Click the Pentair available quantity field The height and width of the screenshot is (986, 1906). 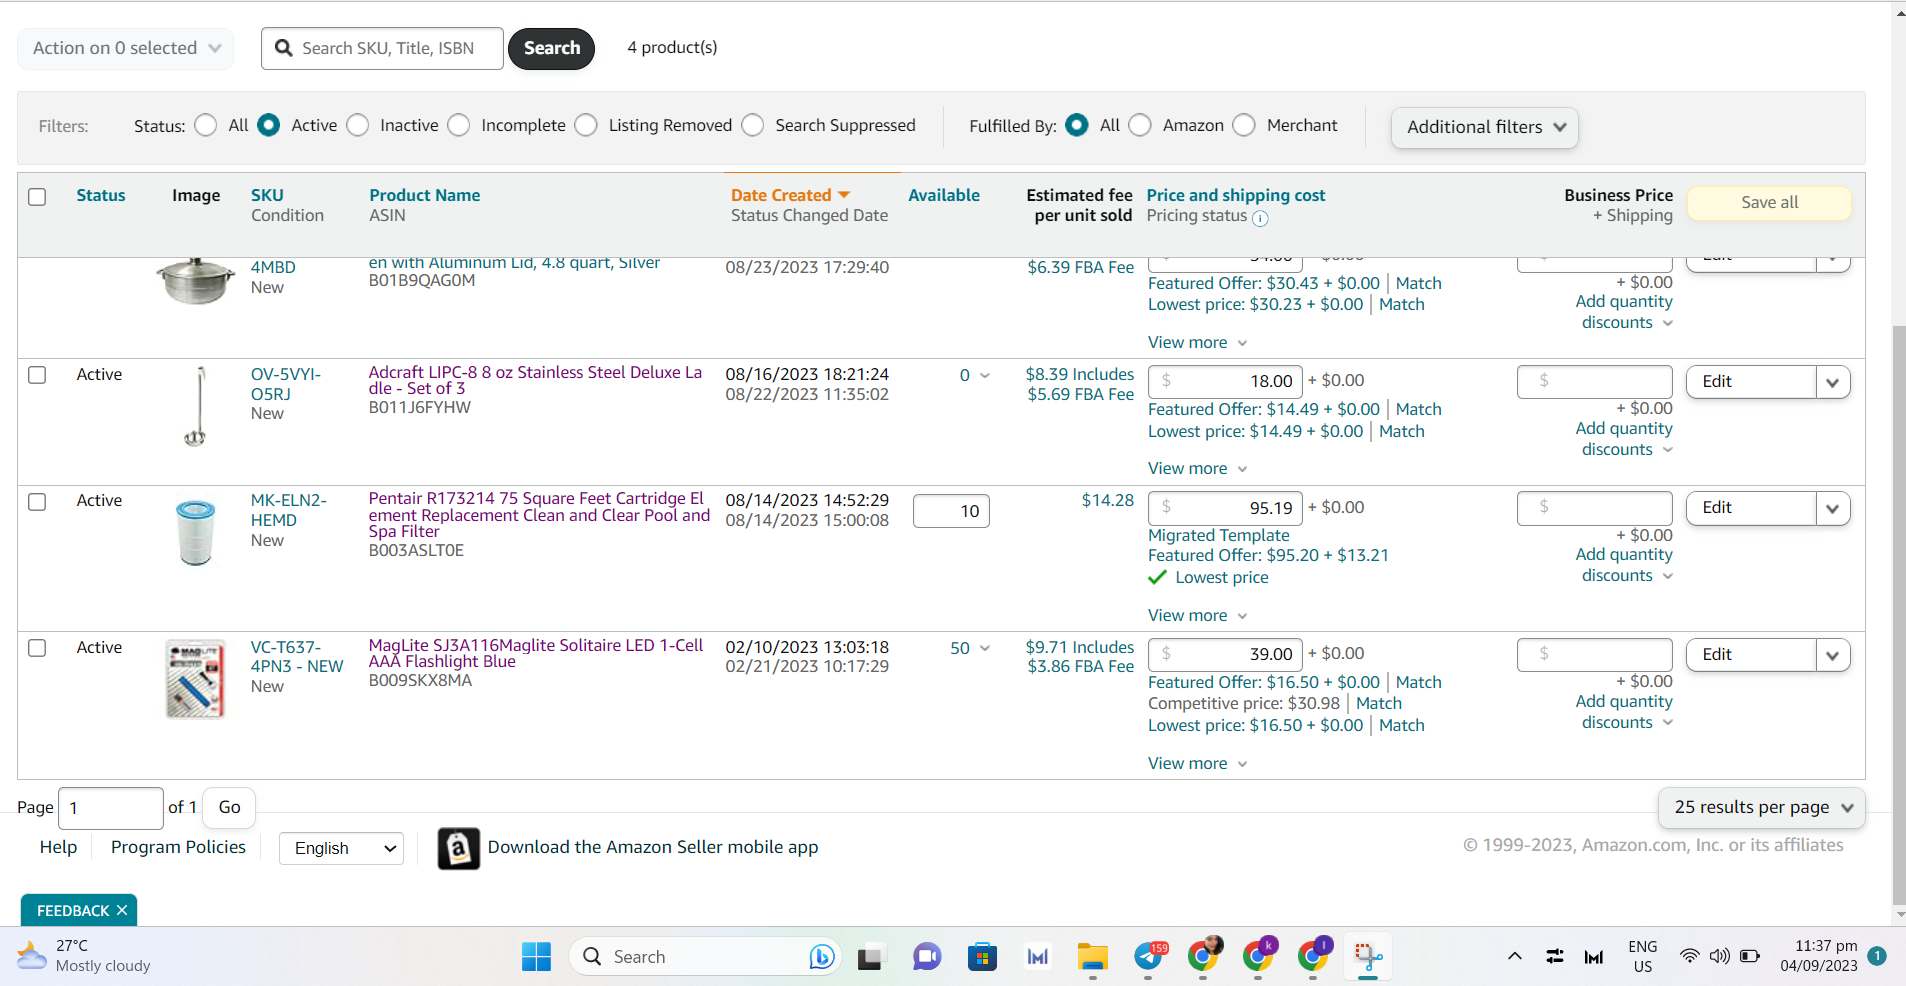click(x=951, y=511)
